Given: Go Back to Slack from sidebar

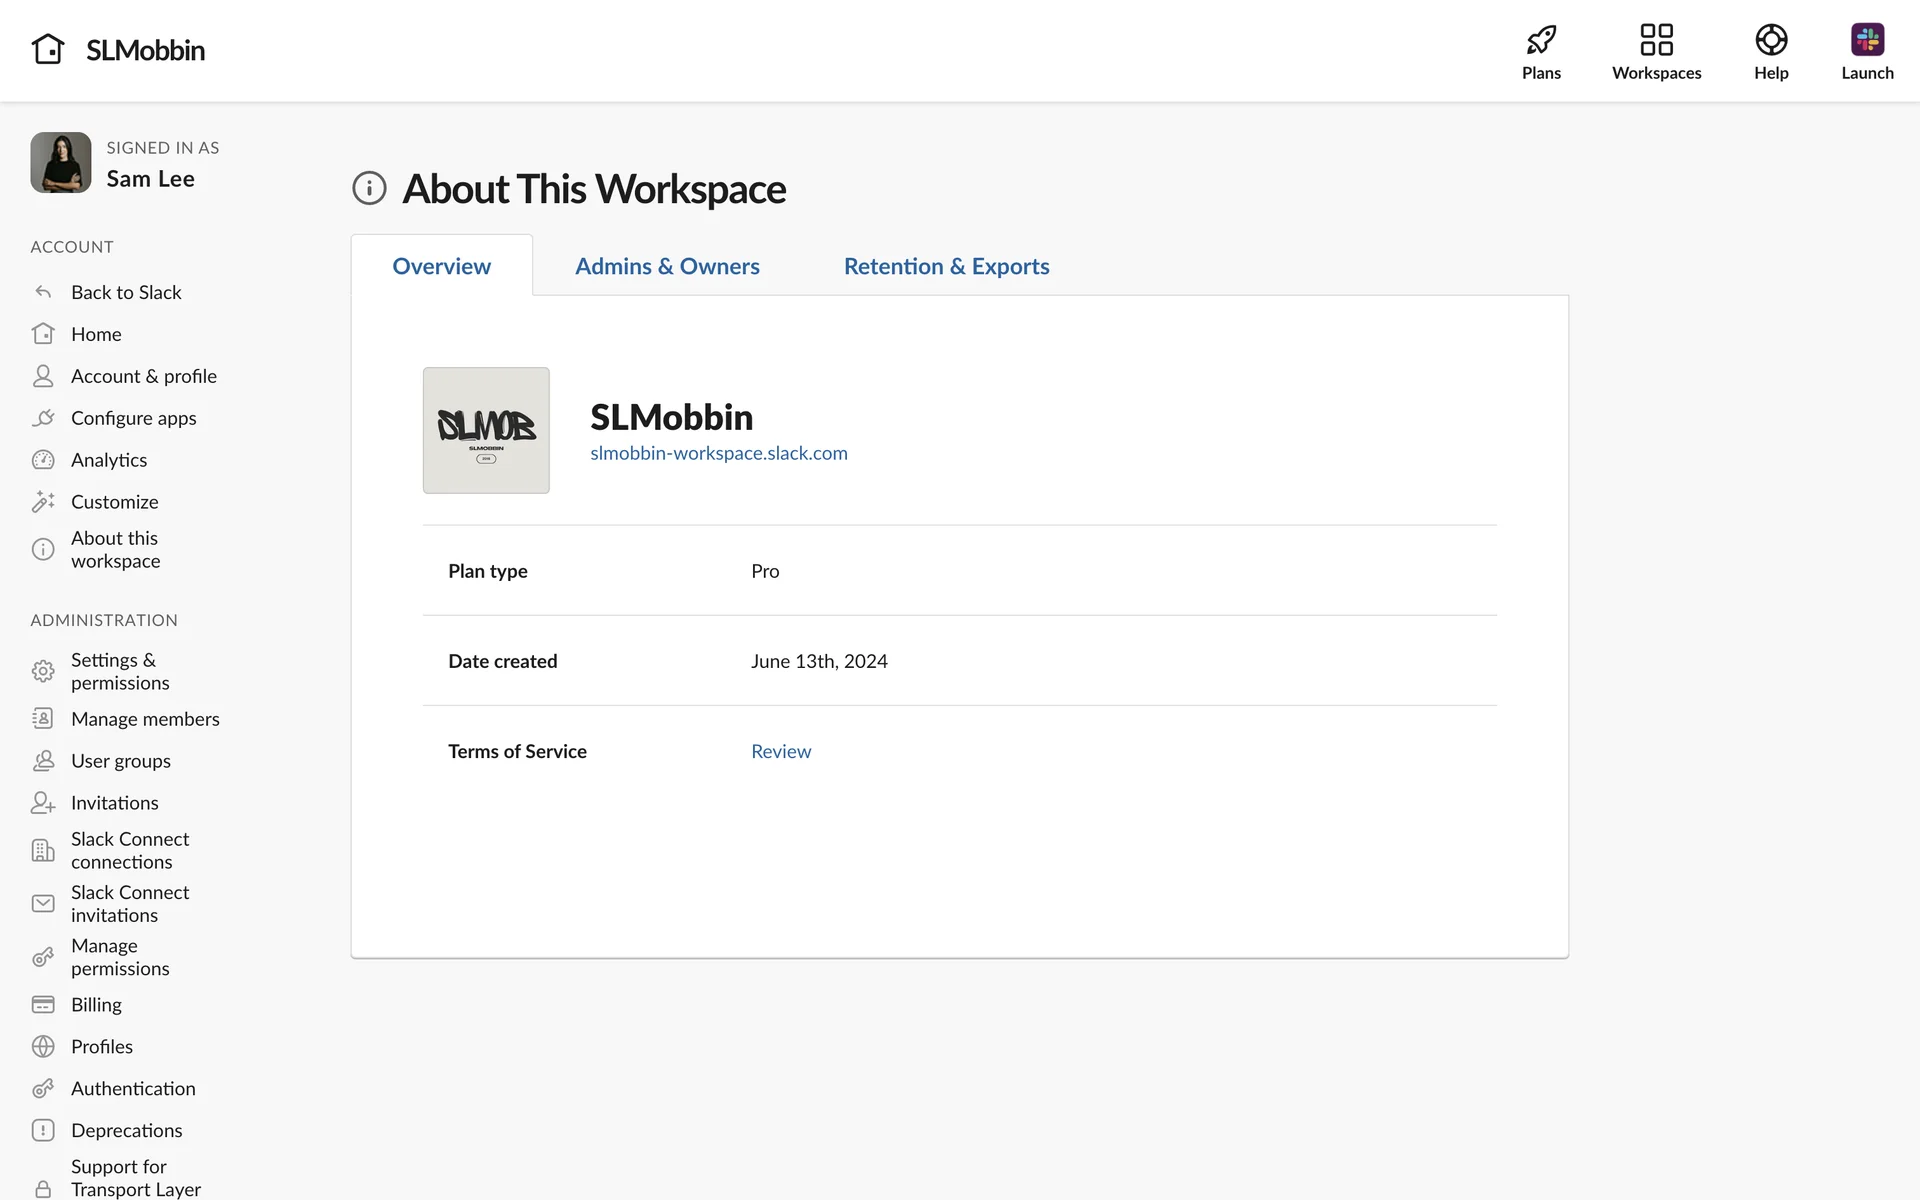Looking at the screenshot, I should [x=126, y=292].
